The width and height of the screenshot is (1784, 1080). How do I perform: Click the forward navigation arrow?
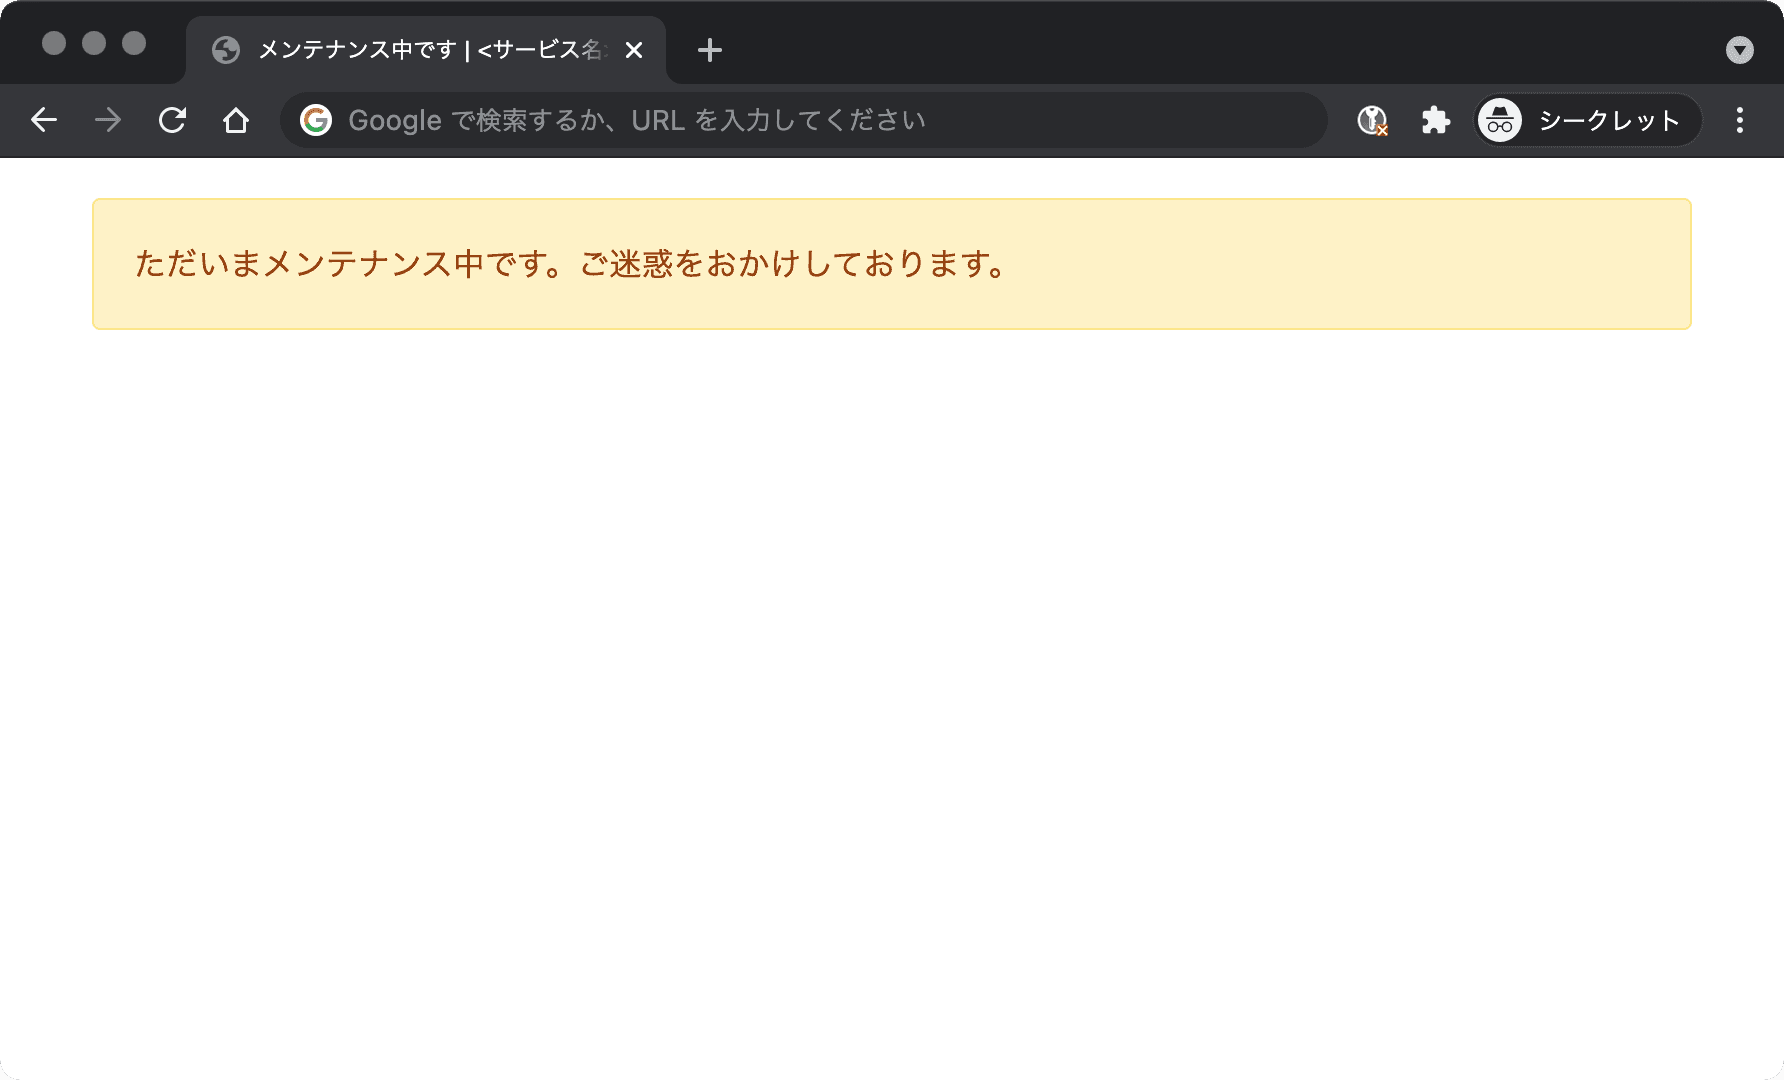click(x=108, y=121)
